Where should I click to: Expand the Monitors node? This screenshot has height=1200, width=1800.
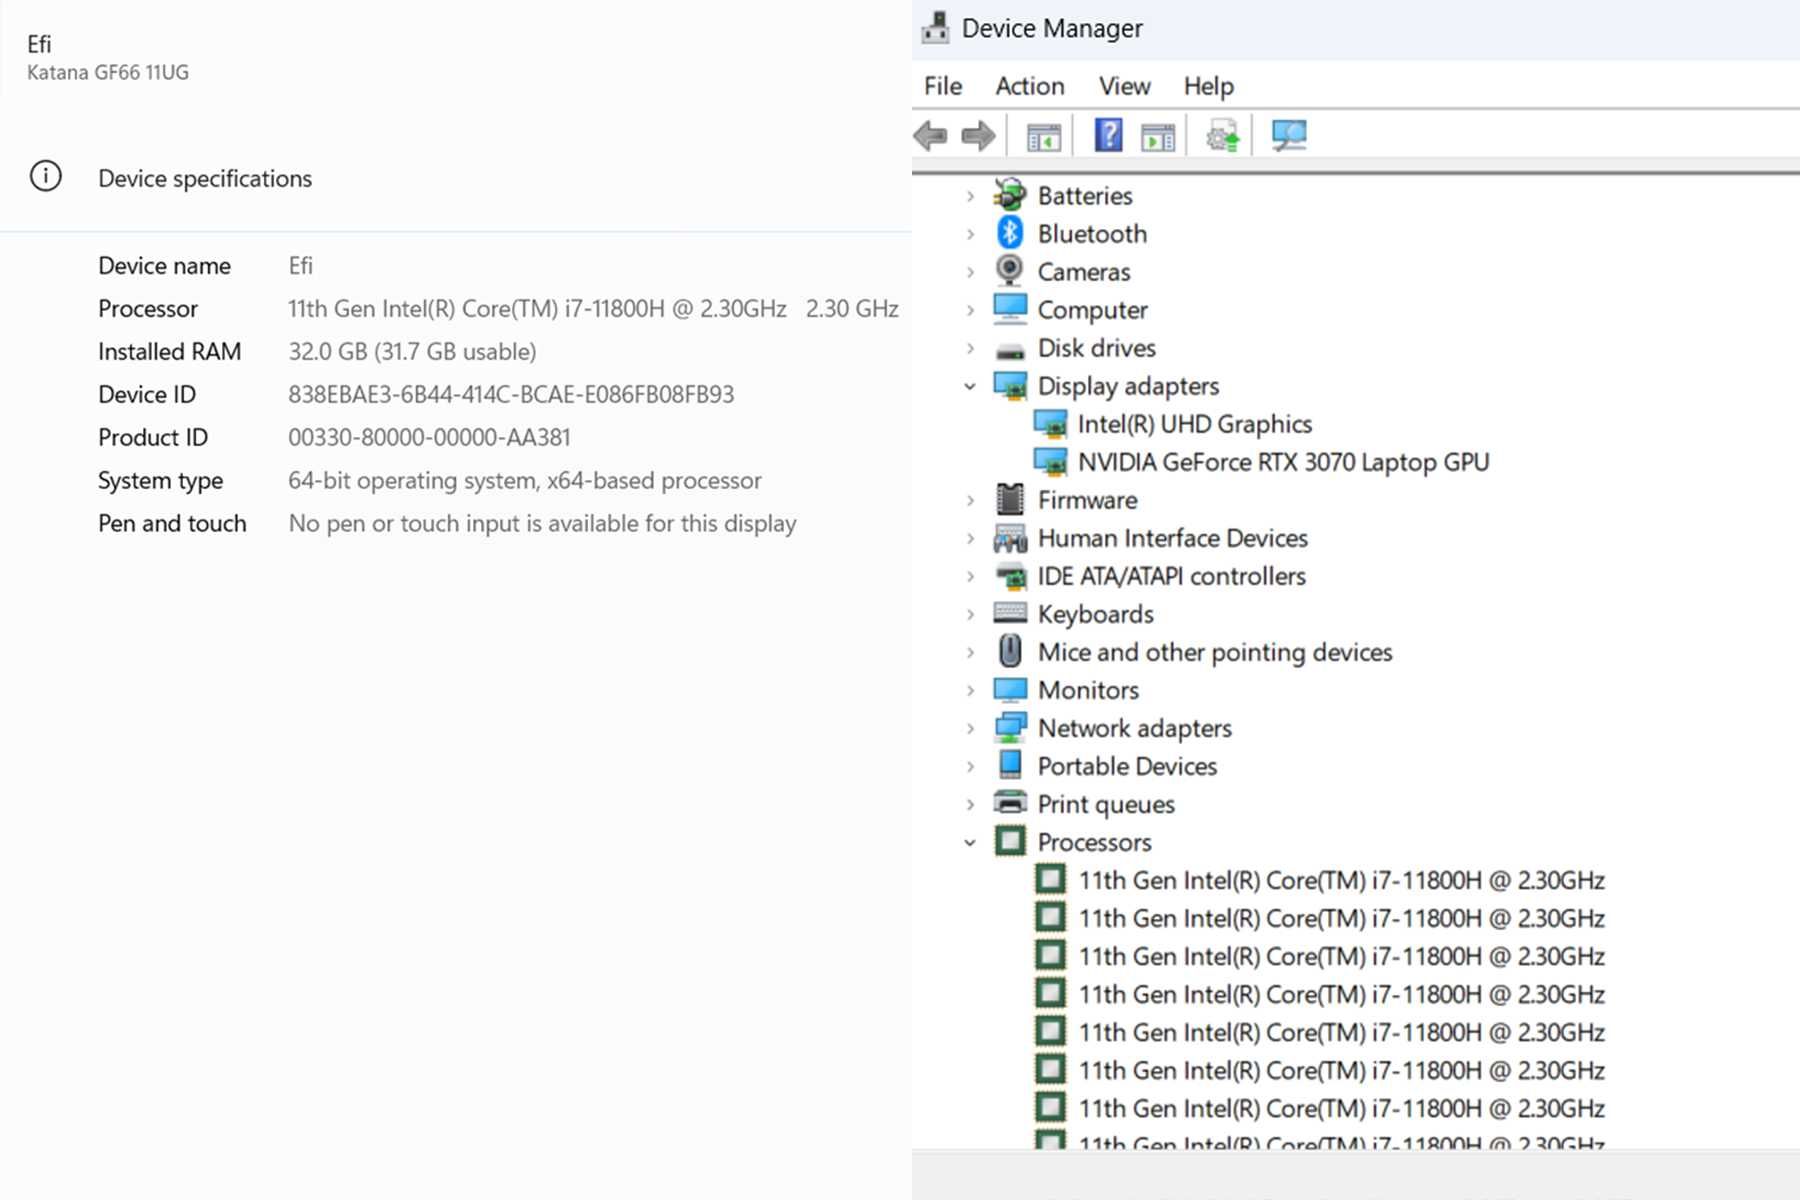[x=970, y=690]
